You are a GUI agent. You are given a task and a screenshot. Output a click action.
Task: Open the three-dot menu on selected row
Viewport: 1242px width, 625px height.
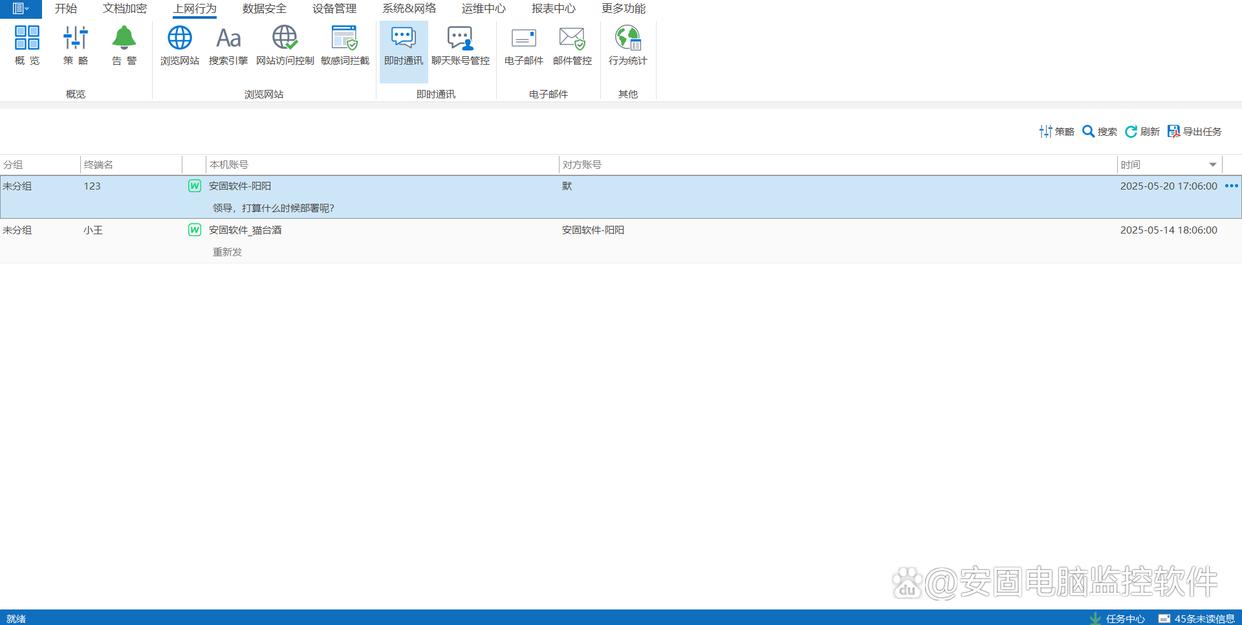(x=1231, y=186)
